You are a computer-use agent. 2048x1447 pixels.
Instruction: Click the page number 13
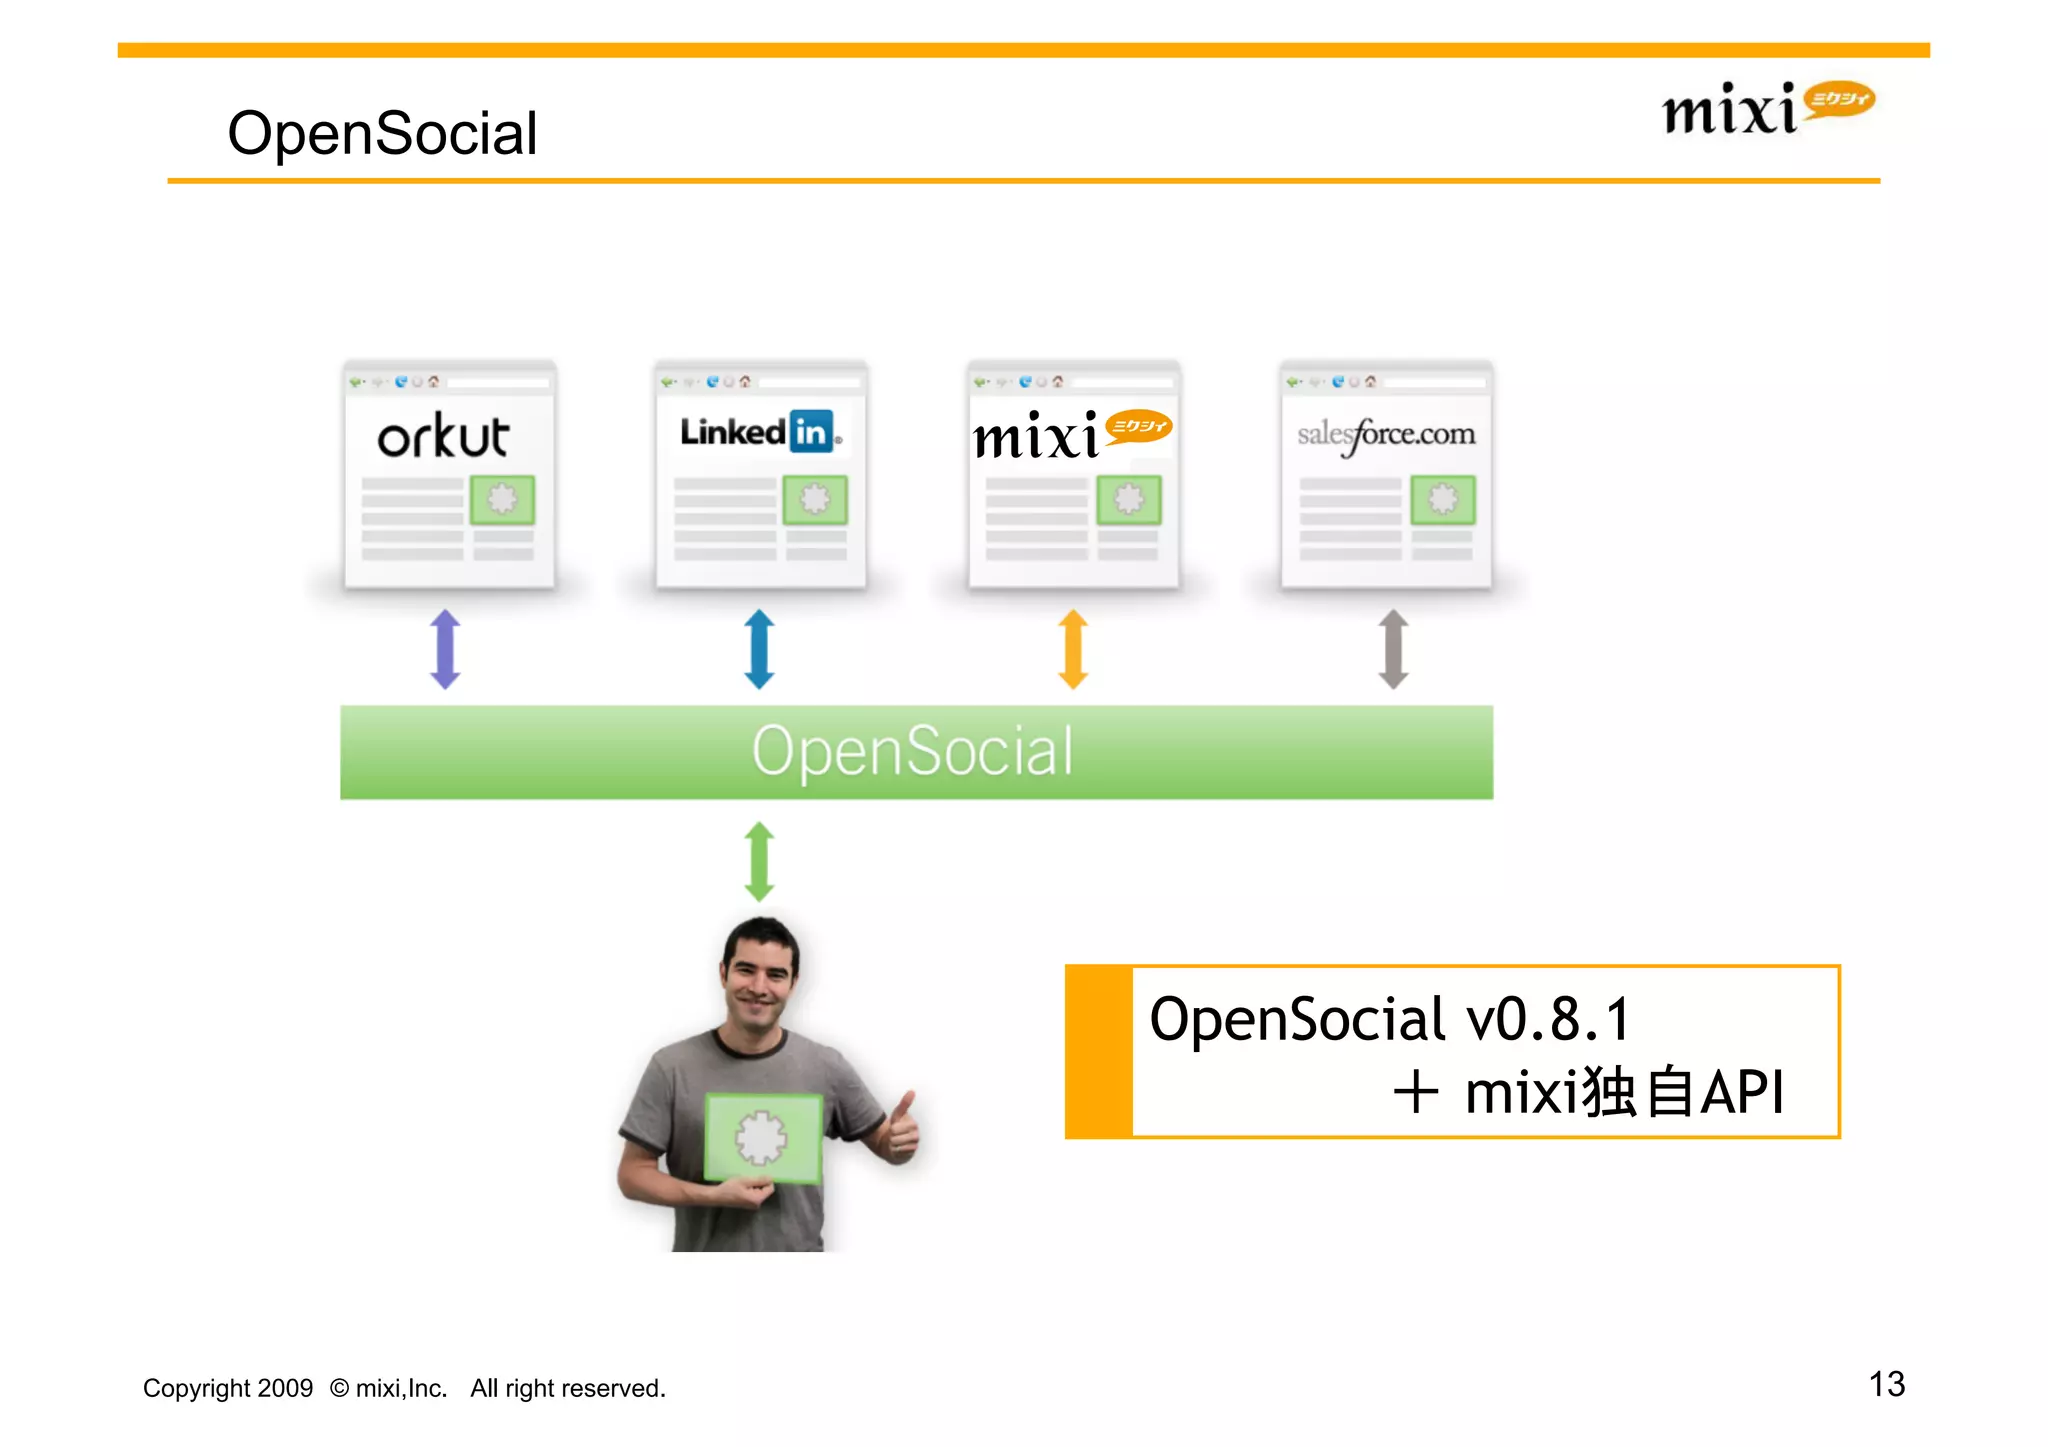pos(1886,1384)
